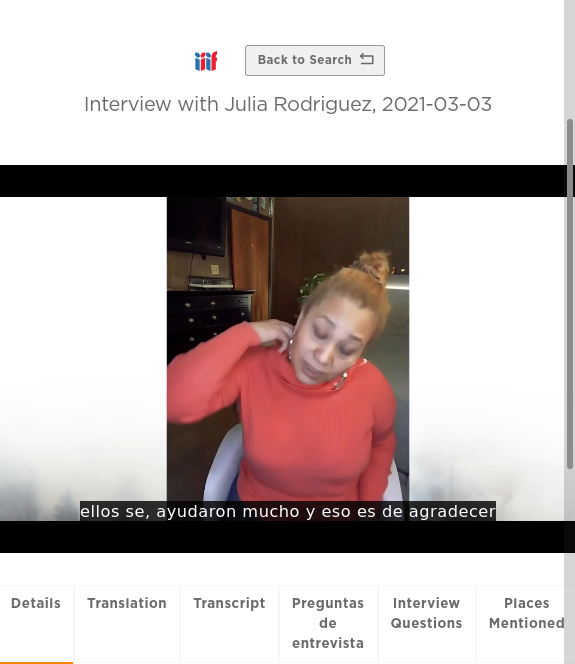The image size is (575, 664).
Task: Click the orange indicator under Details tab
Action: coord(36,663)
